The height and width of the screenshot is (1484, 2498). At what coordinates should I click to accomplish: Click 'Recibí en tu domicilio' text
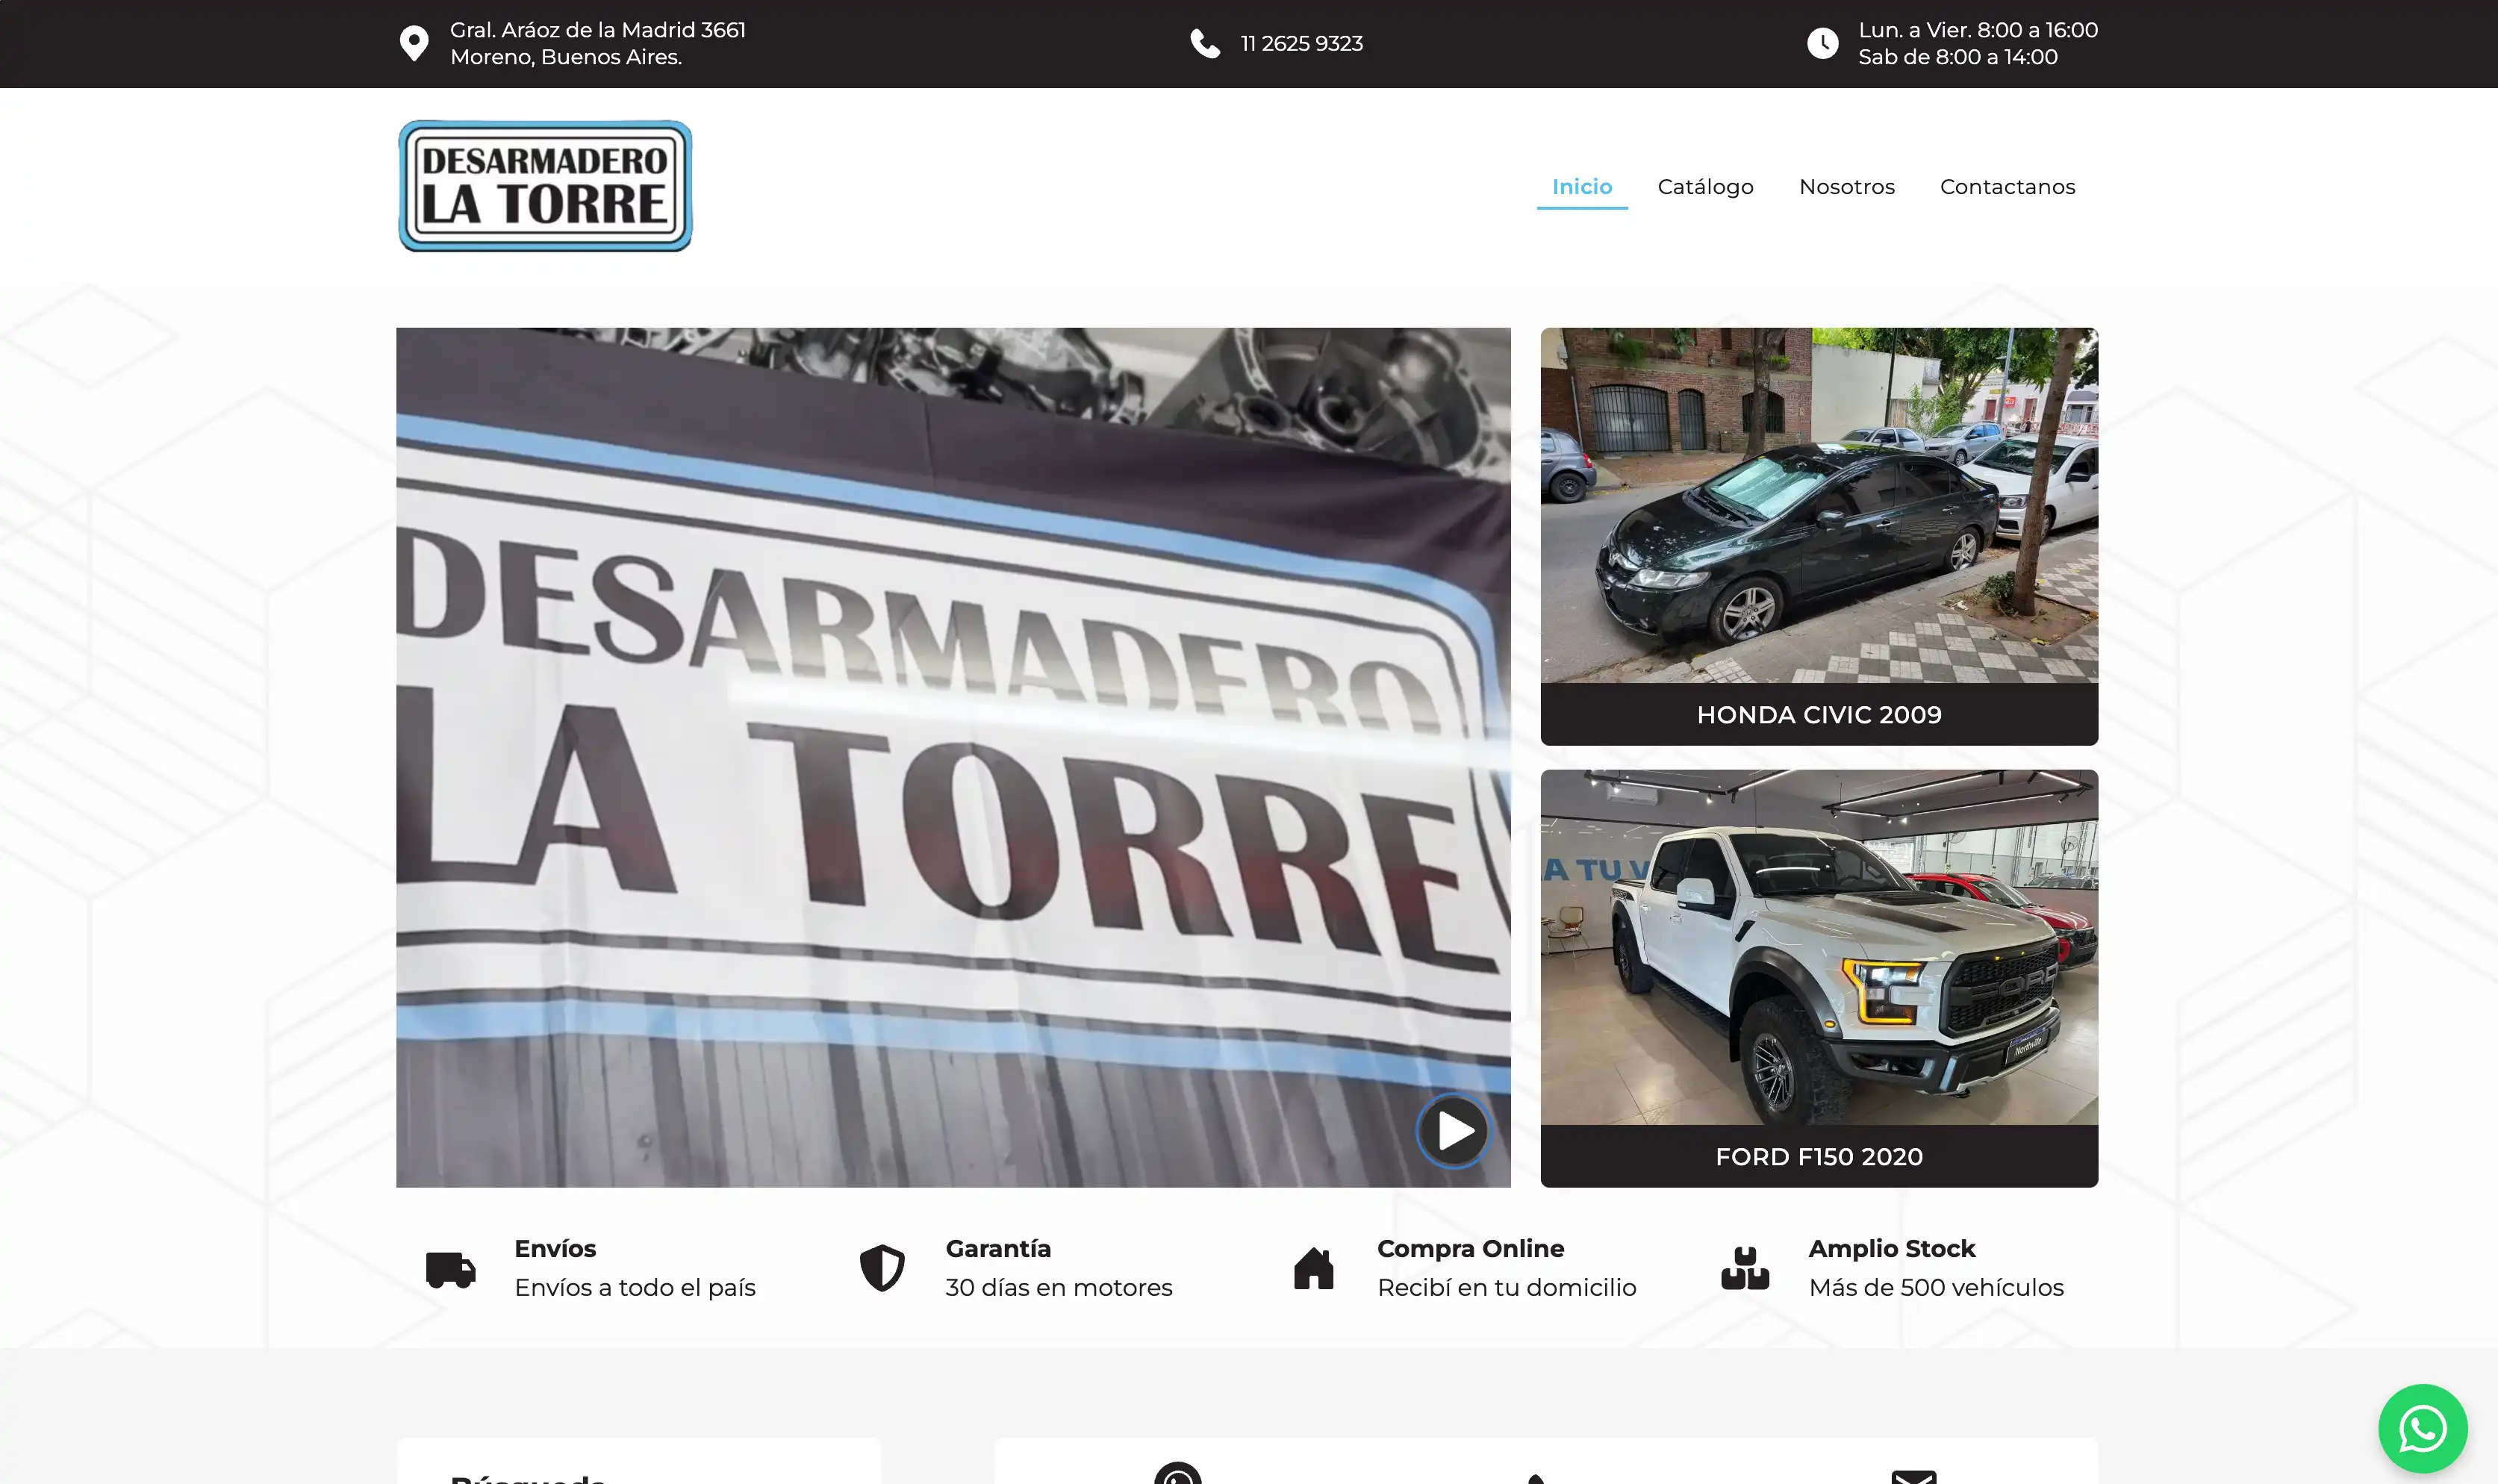[1506, 1288]
